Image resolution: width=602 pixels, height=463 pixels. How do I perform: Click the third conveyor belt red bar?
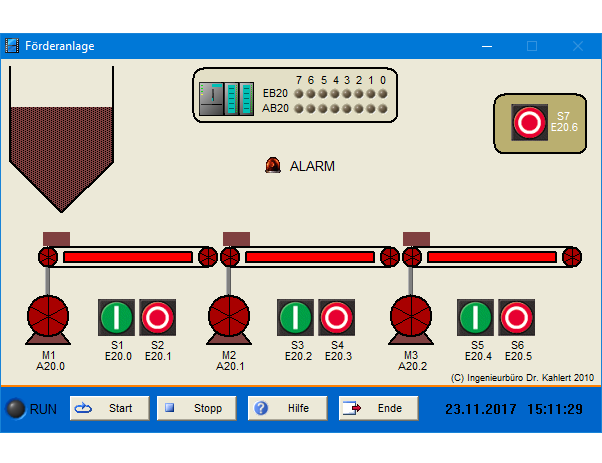(x=492, y=257)
